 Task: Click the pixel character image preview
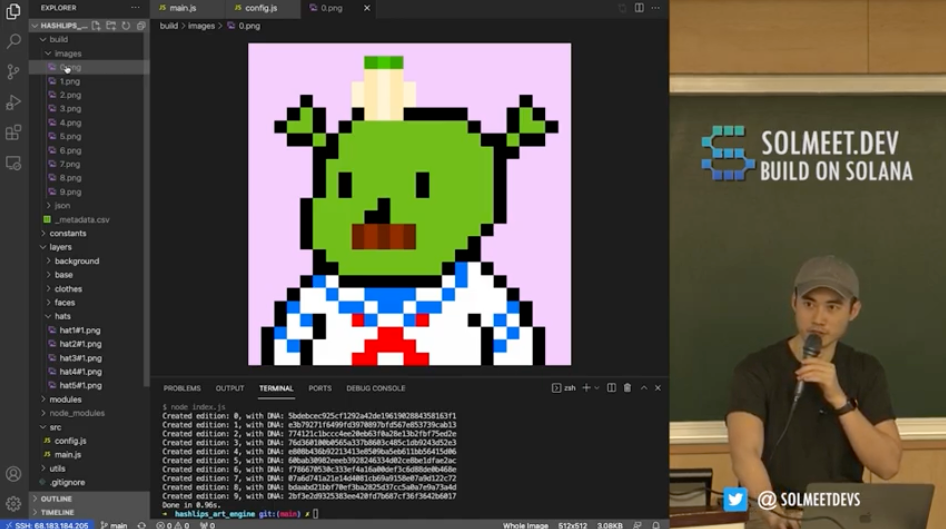[410, 204]
